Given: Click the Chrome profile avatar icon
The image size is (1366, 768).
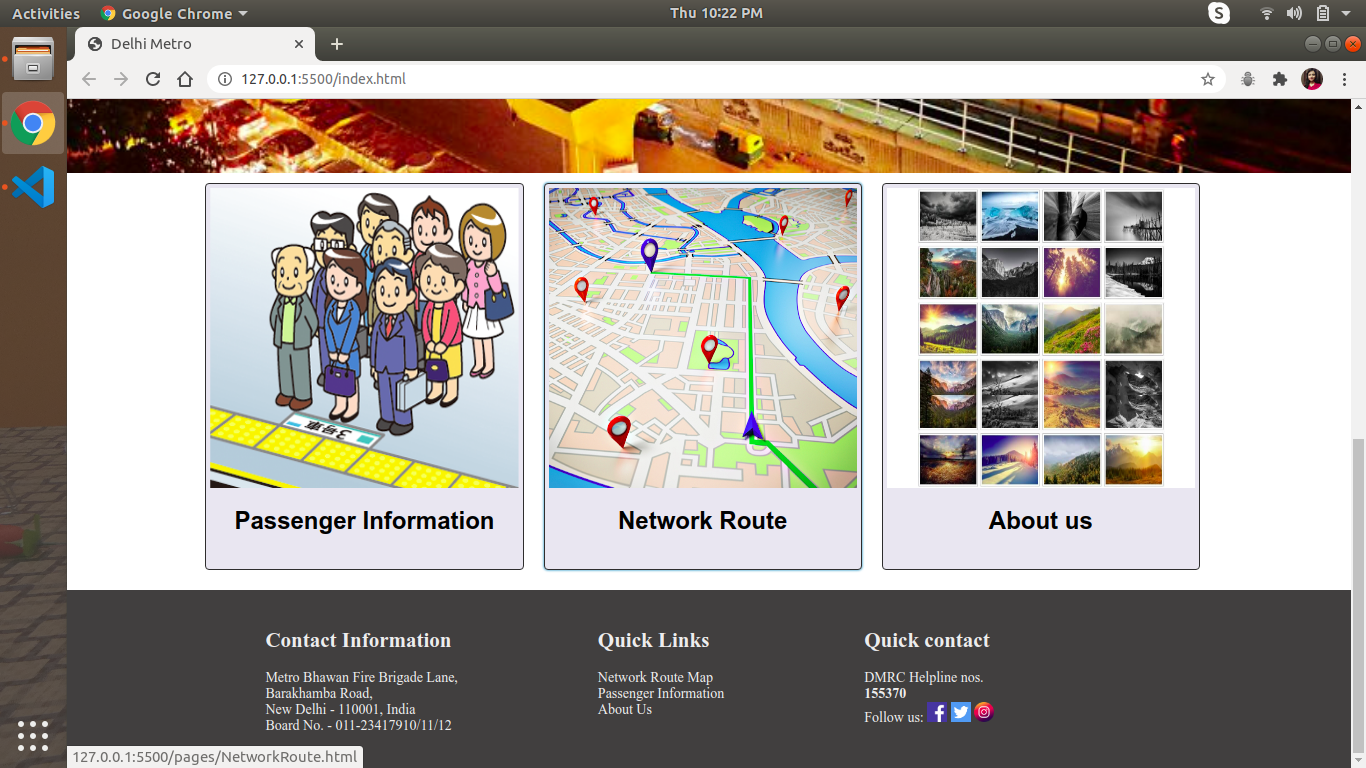Looking at the screenshot, I should (x=1312, y=78).
